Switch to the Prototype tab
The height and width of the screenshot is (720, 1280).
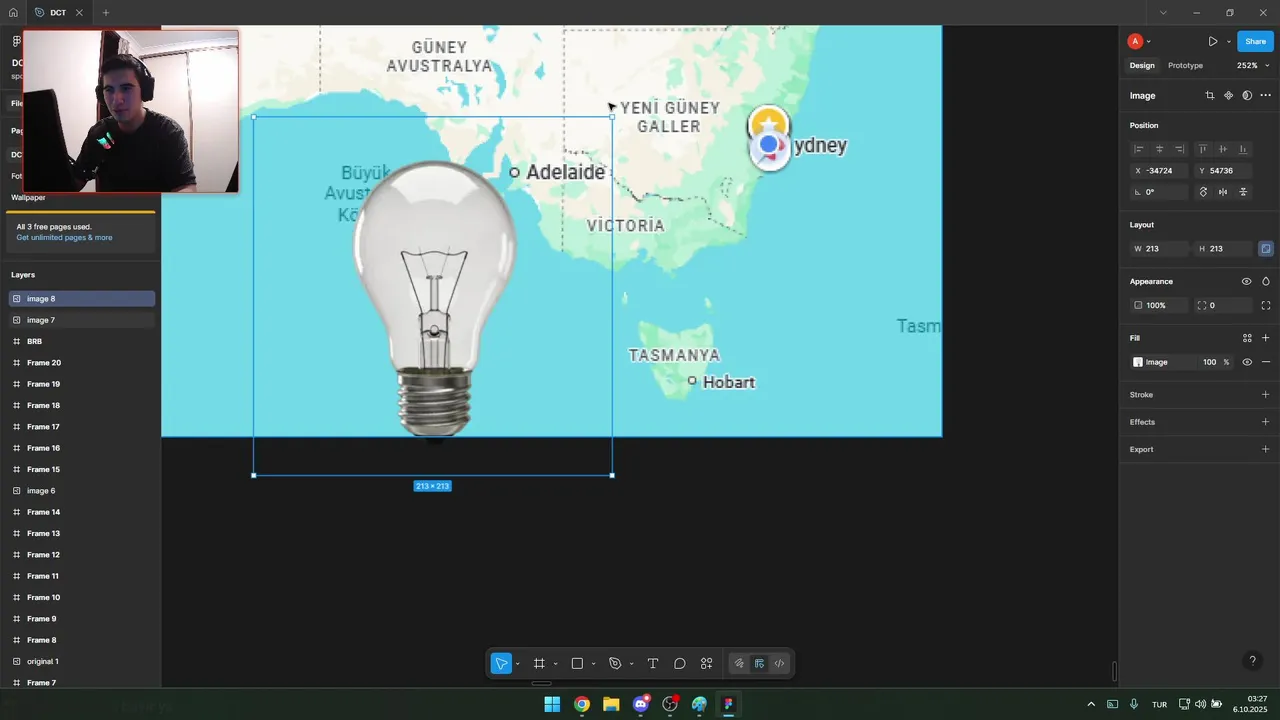click(x=1185, y=66)
